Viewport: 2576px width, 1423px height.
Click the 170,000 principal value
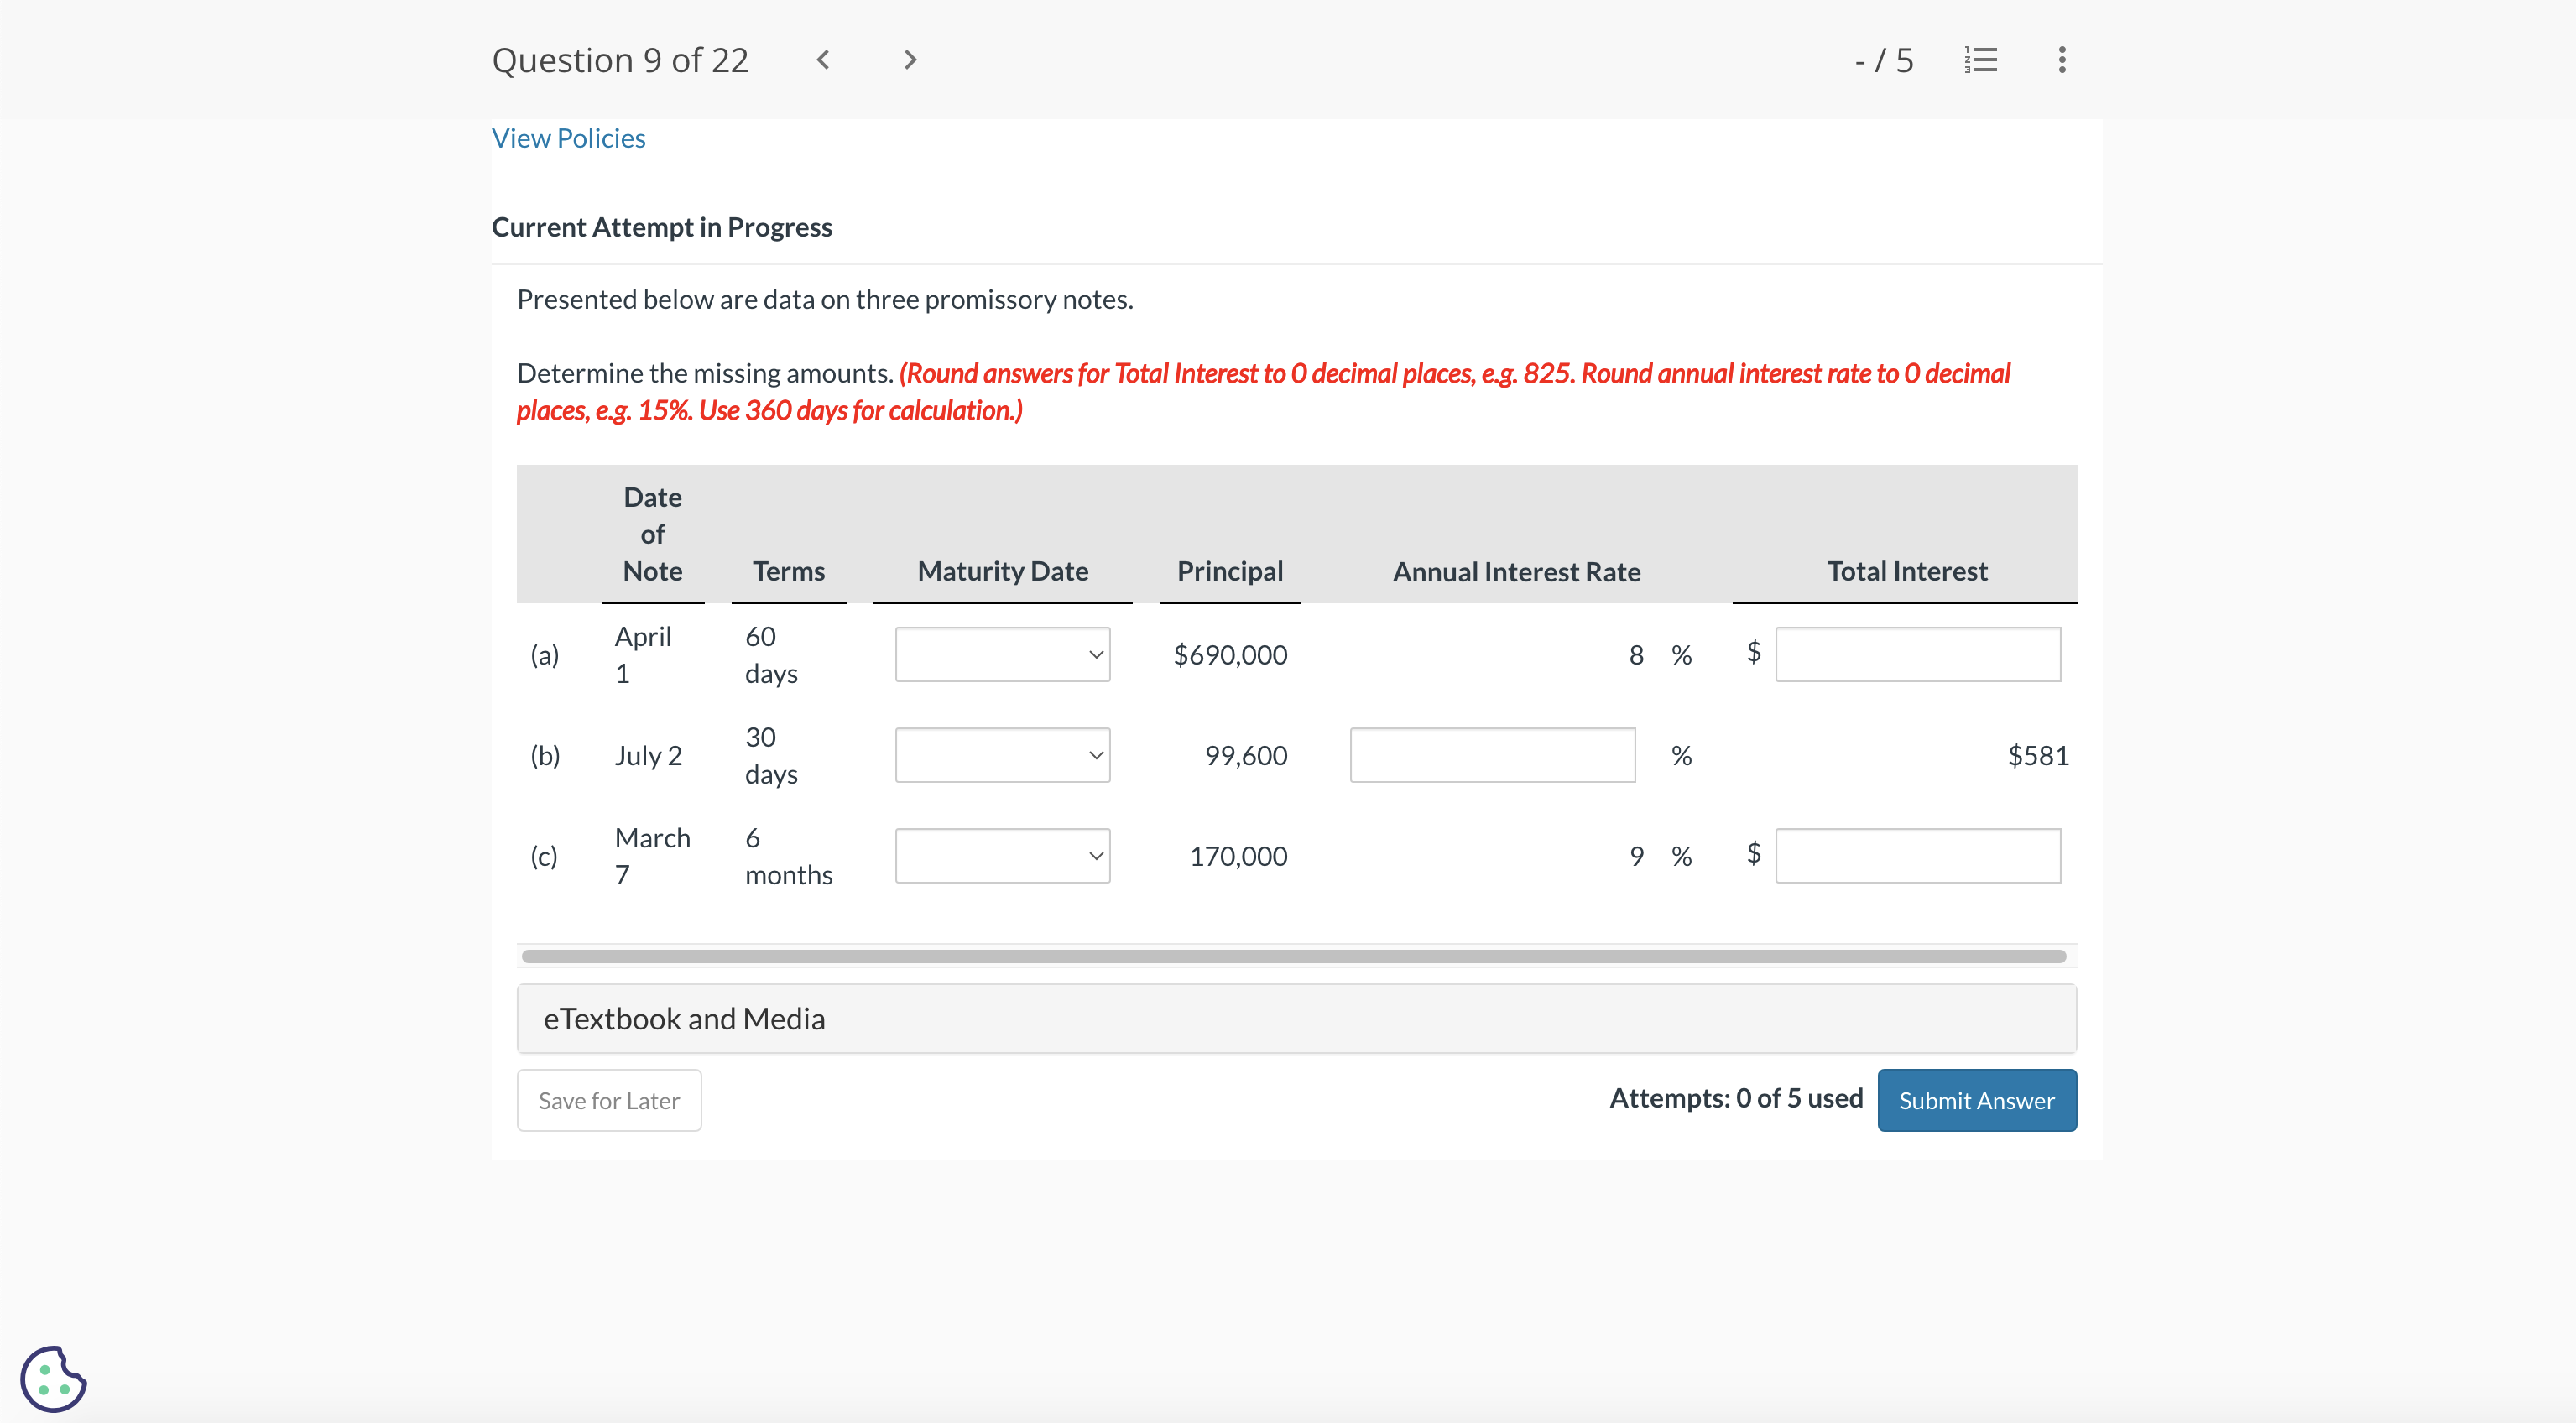tap(1238, 856)
